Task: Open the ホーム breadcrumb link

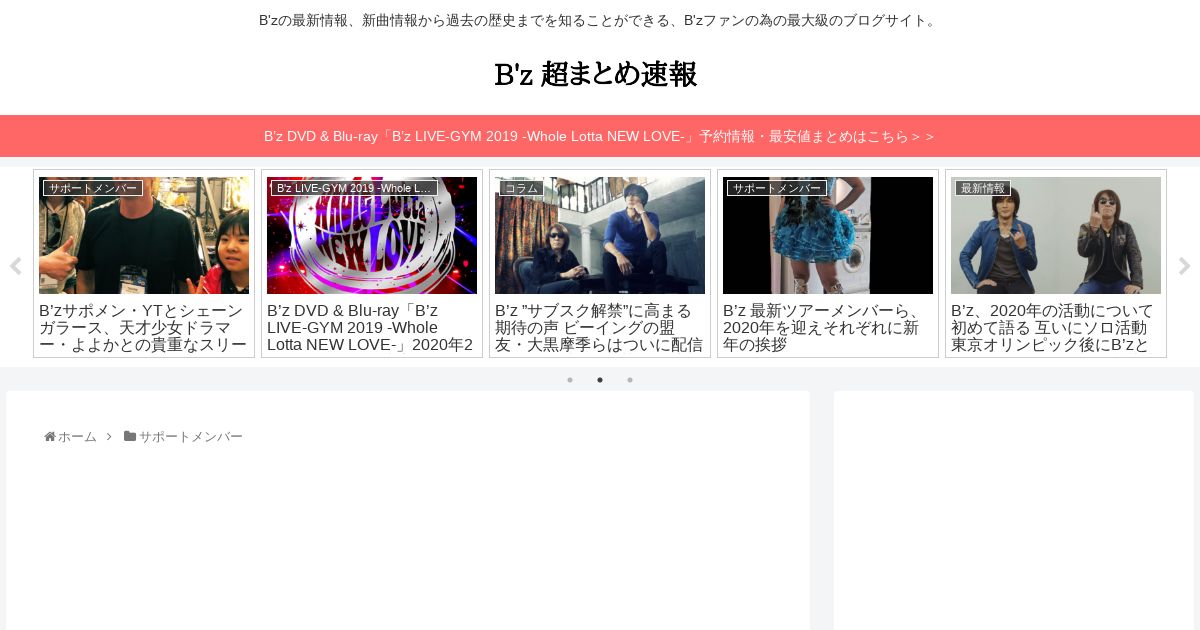Action: coord(77,437)
